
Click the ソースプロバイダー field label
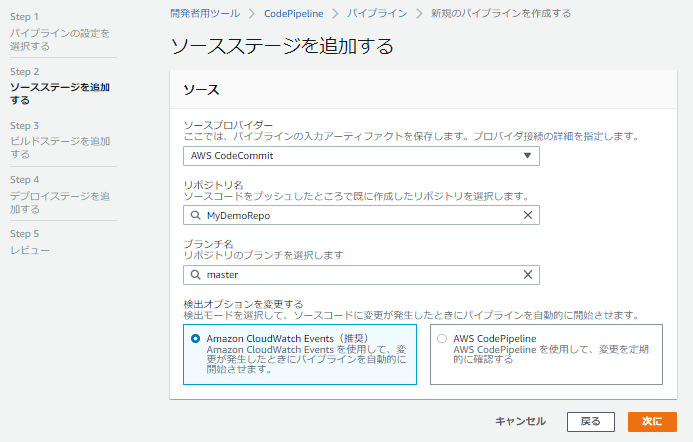click(228, 125)
